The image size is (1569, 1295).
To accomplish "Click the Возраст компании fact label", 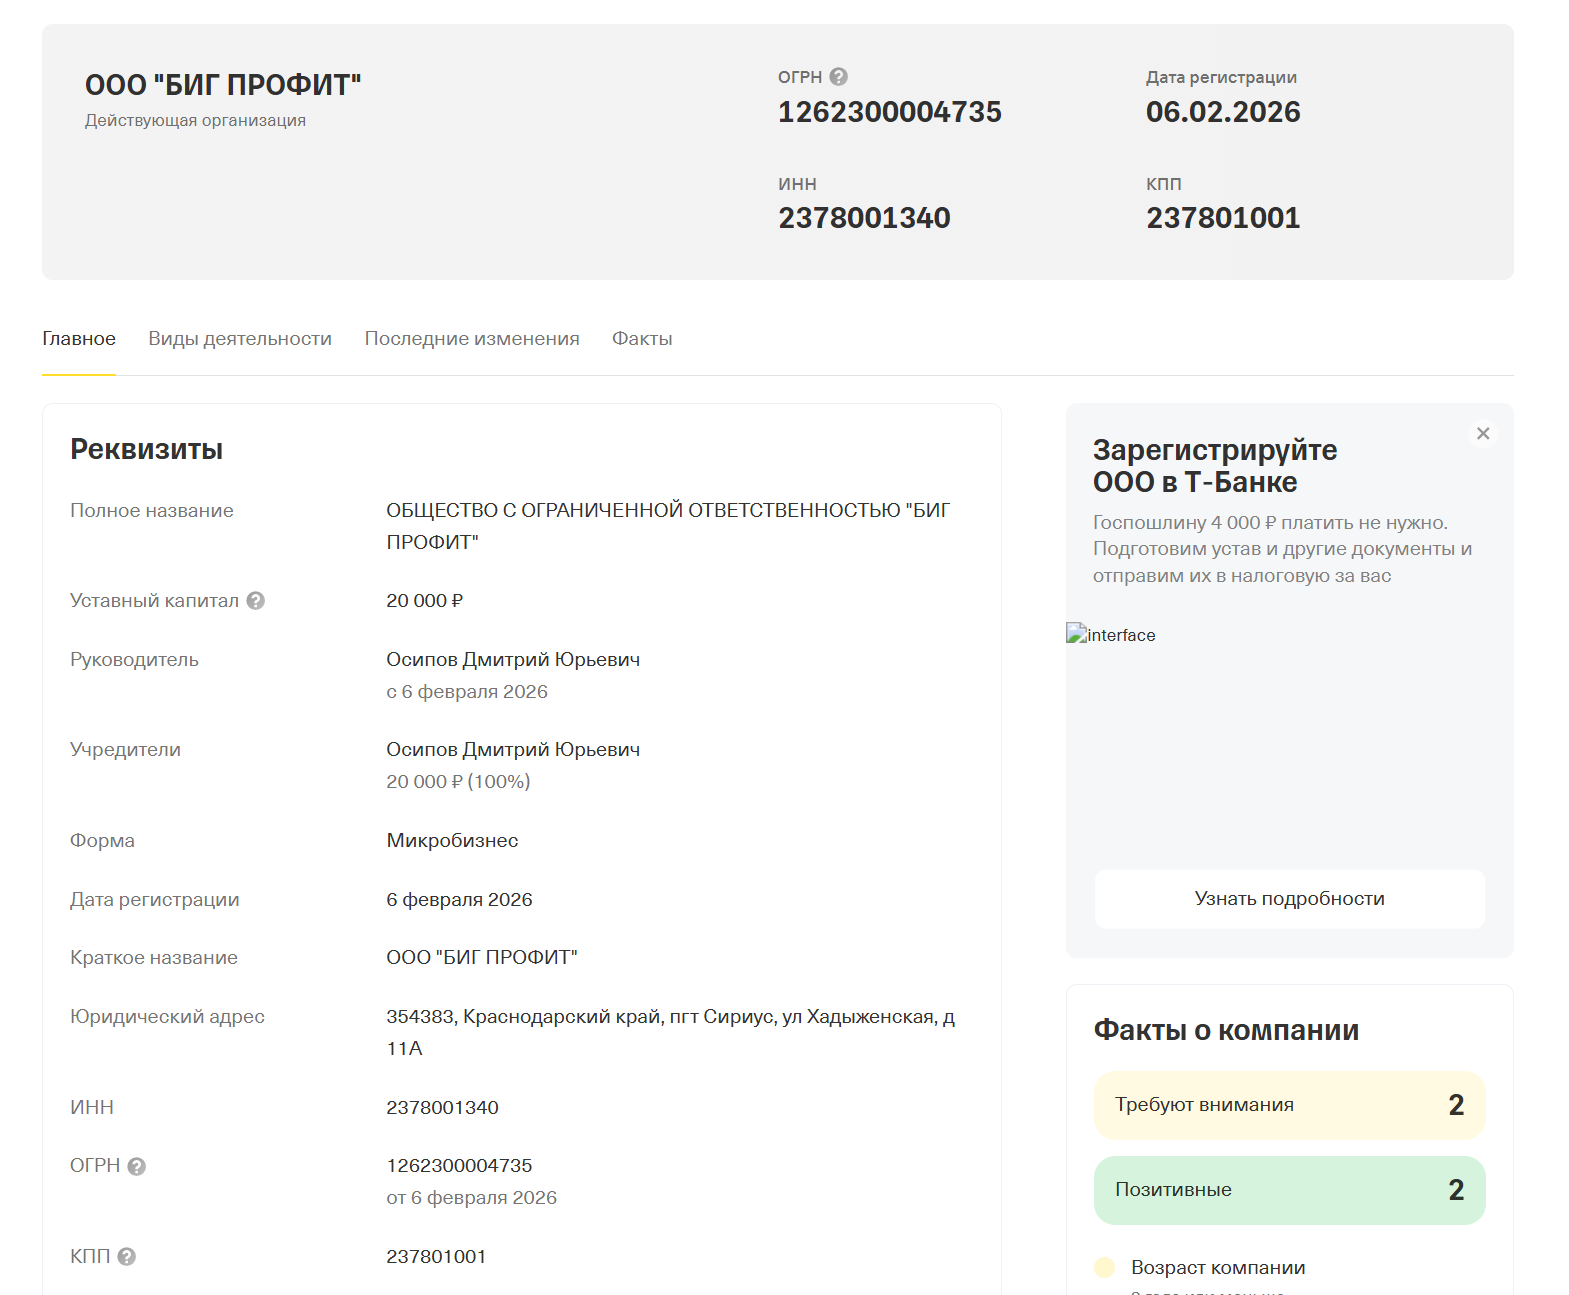I will 1218,1268.
